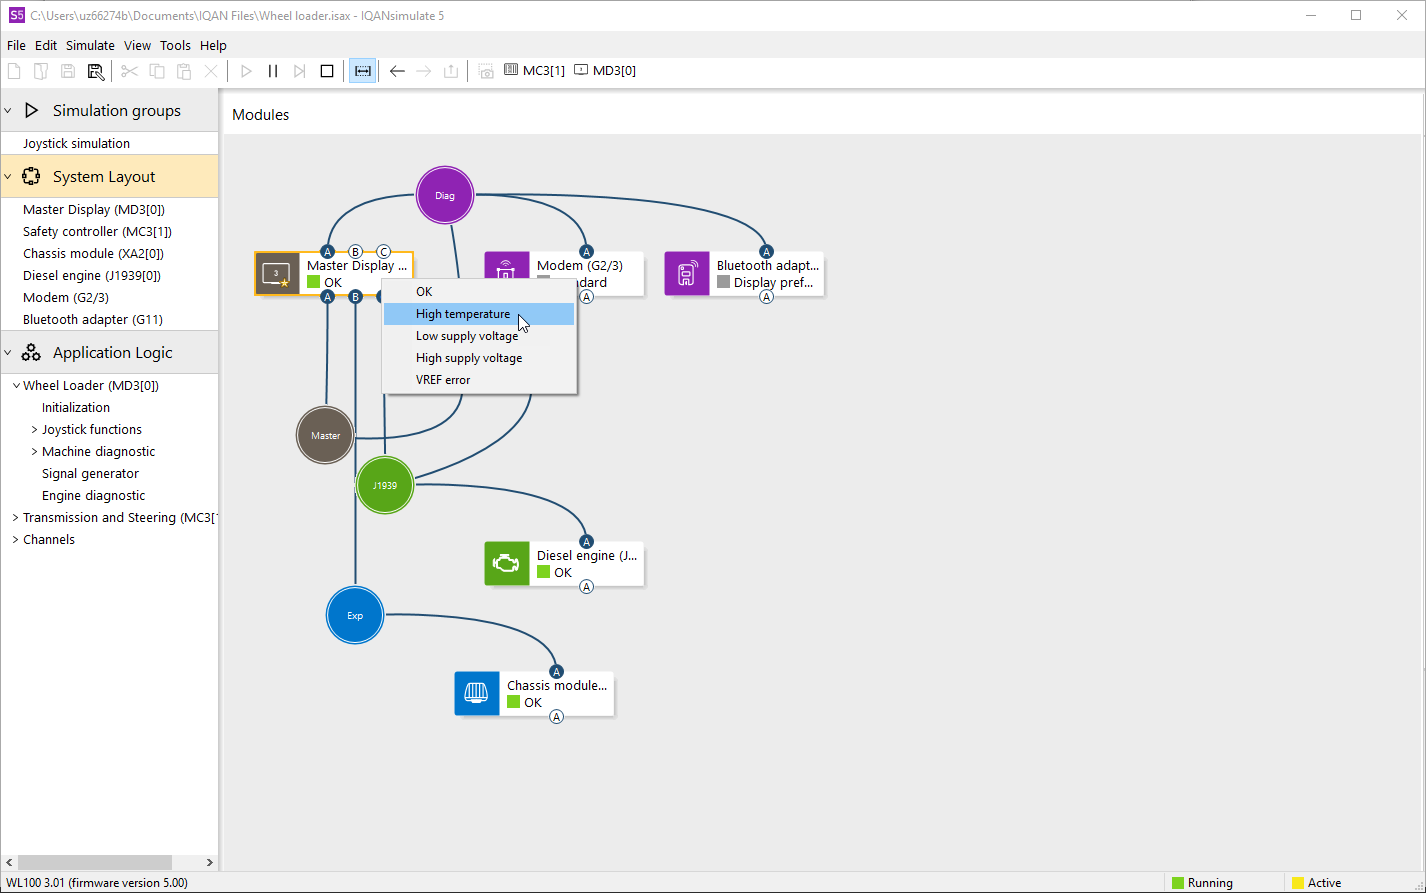Choose High temperature from the context menu

pyautogui.click(x=463, y=314)
